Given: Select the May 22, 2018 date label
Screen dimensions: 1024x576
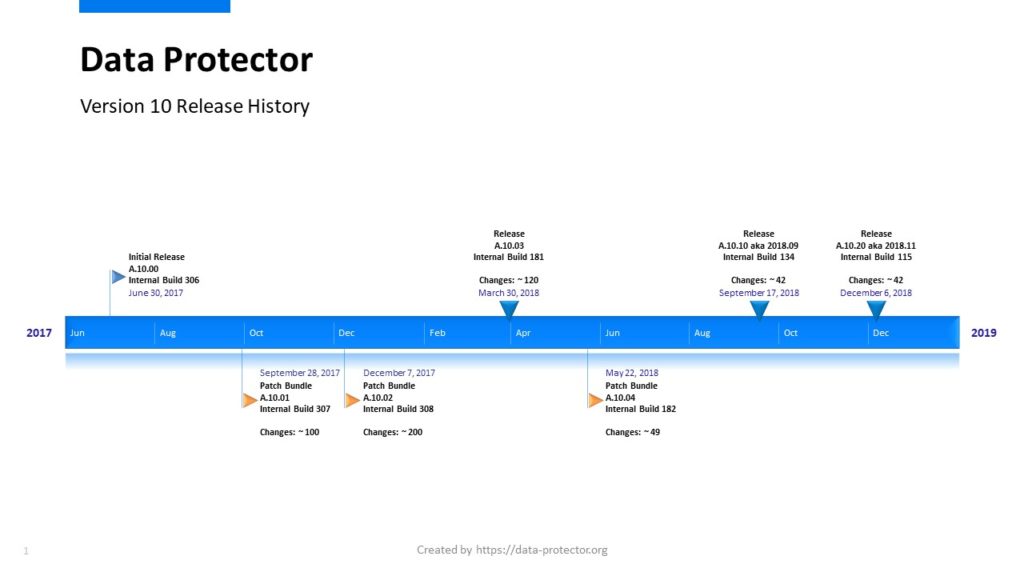Looking at the screenshot, I should point(632,373).
